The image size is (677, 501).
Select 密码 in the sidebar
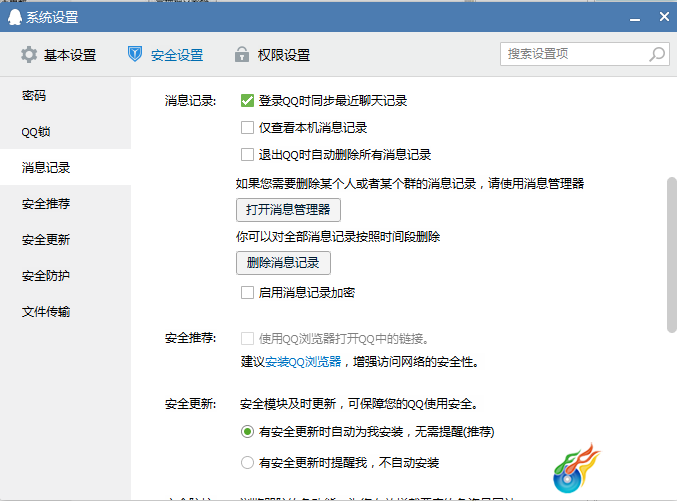click(x=65, y=95)
